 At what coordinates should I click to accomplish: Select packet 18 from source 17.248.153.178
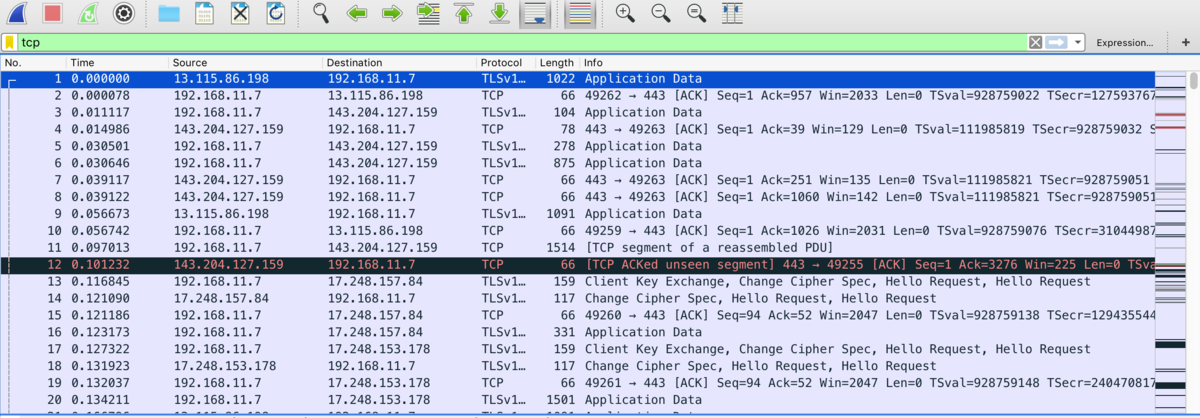tap(577, 366)
